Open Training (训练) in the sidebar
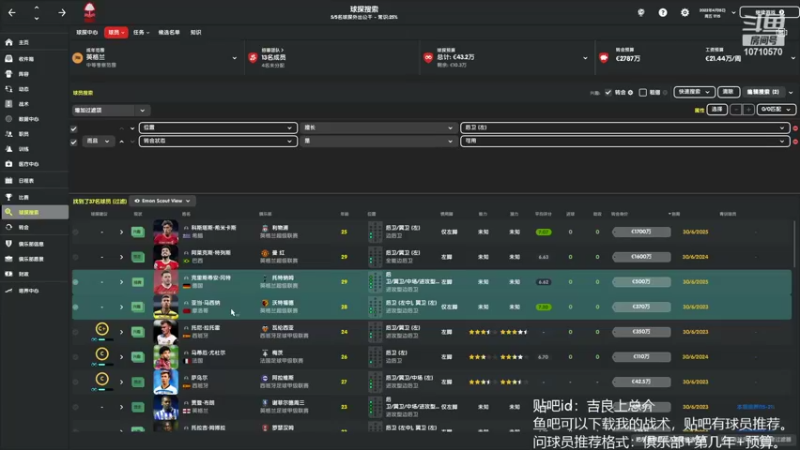This screenshot has height=450, width=800. click(34, 149)
